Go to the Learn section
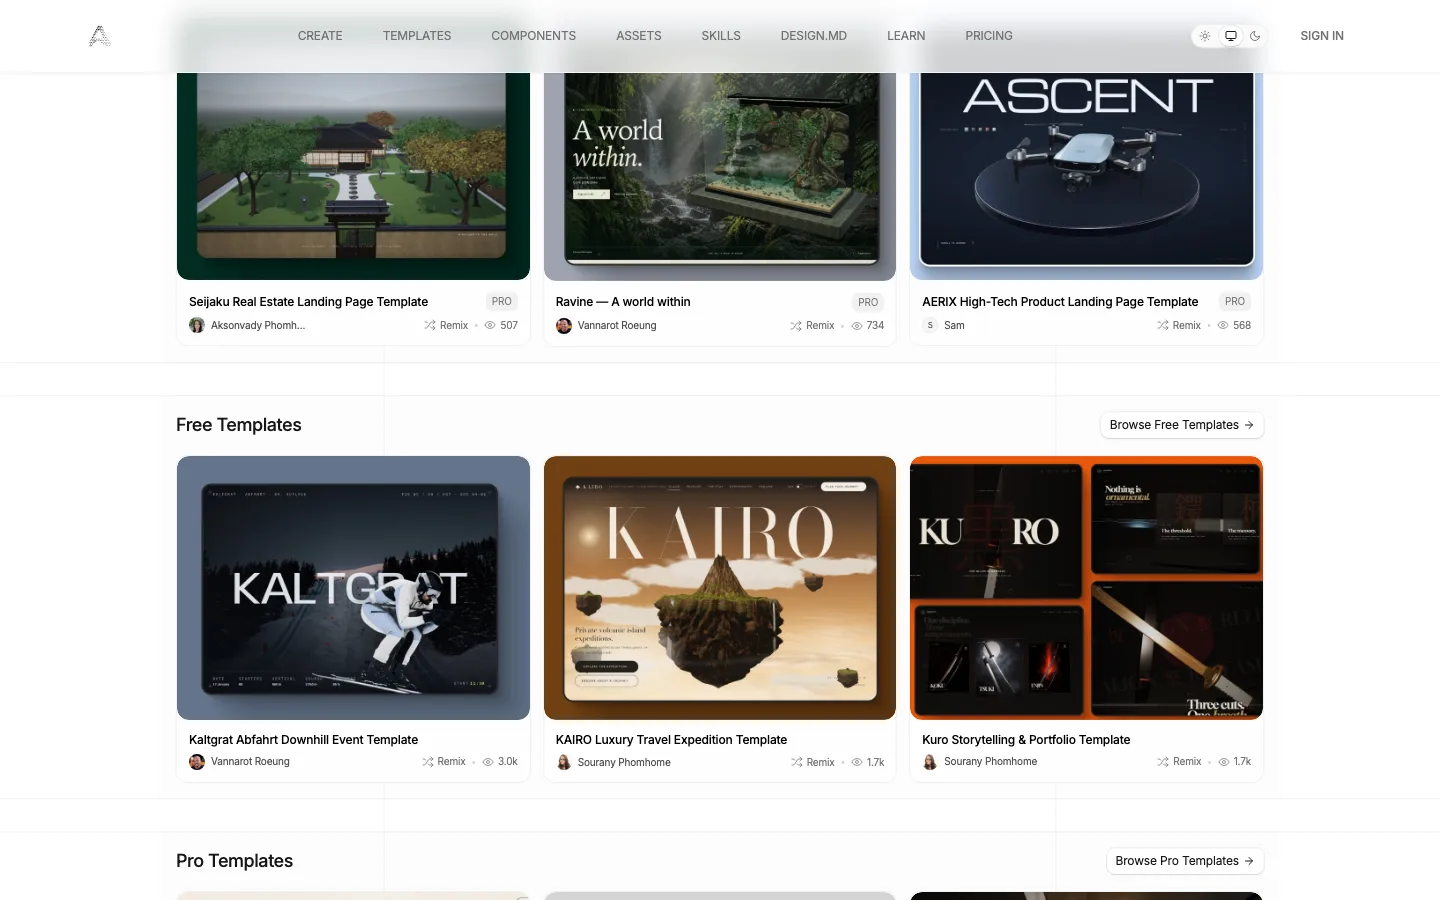Image resolution: width=1440 pixels, height=900 pixels. pyautogui.click(x=906, y=36)
